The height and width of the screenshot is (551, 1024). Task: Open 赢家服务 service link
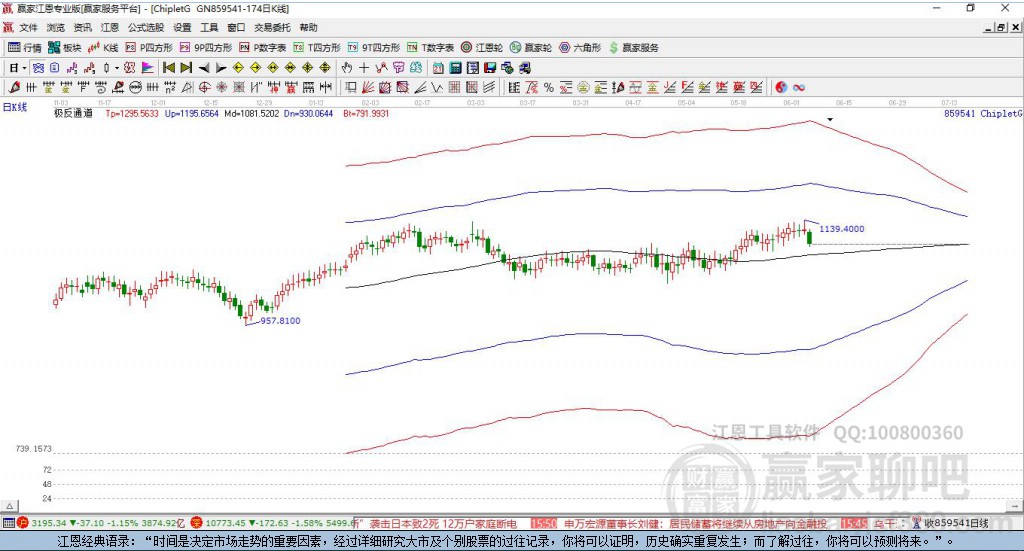click(634, 48)
